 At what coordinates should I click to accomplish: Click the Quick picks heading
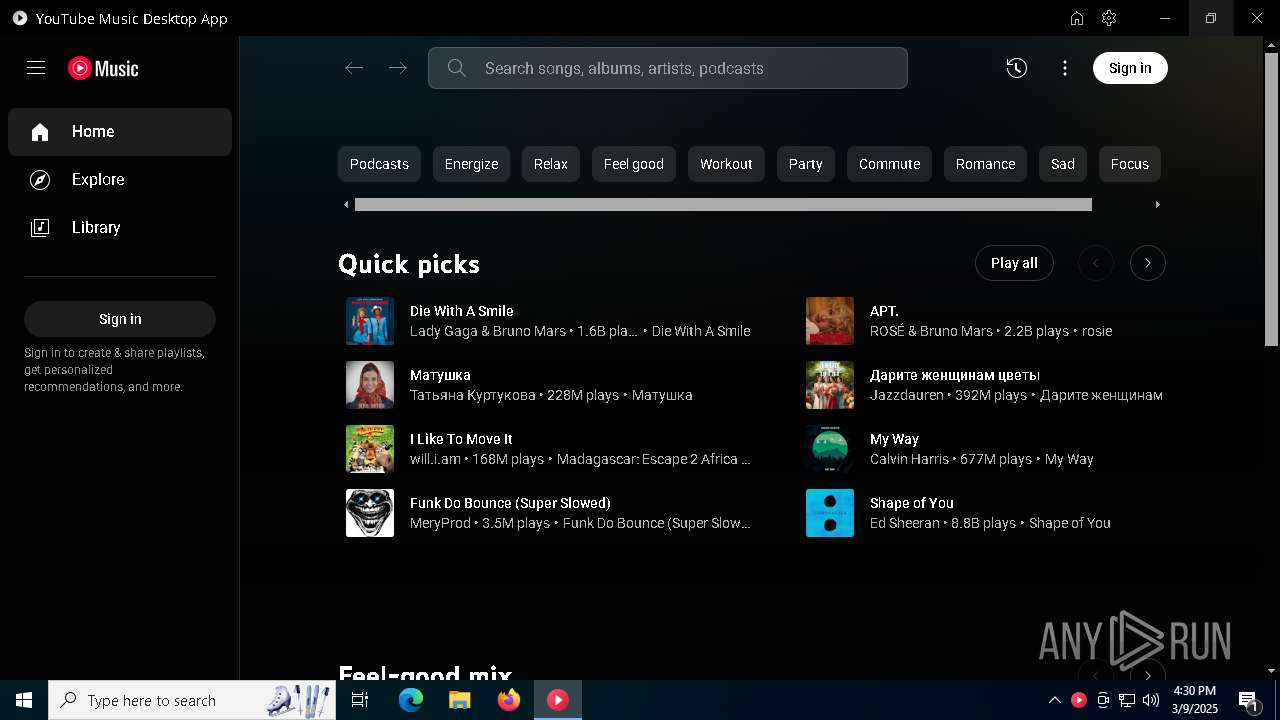(409, 264)
